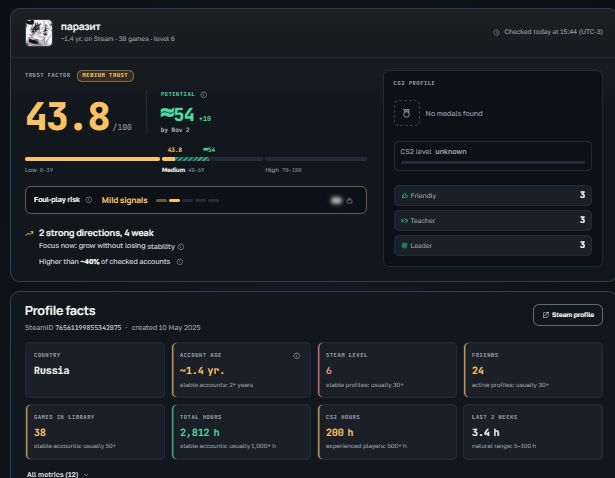Open the Potential info icon
Viewport: 615px width, 478px height.
tap(204, 95)
